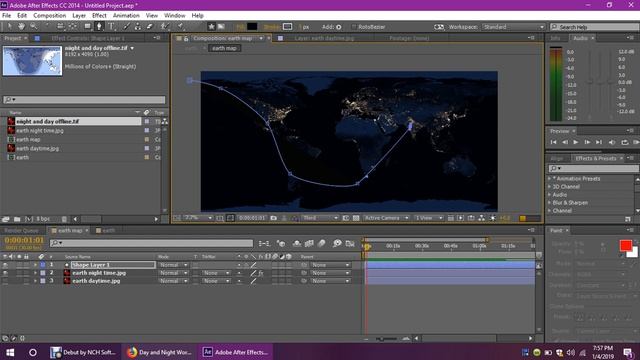Screen dimensions: 640x360
Task: Click the Motion Blur enable icon
Action: [322, 244]
